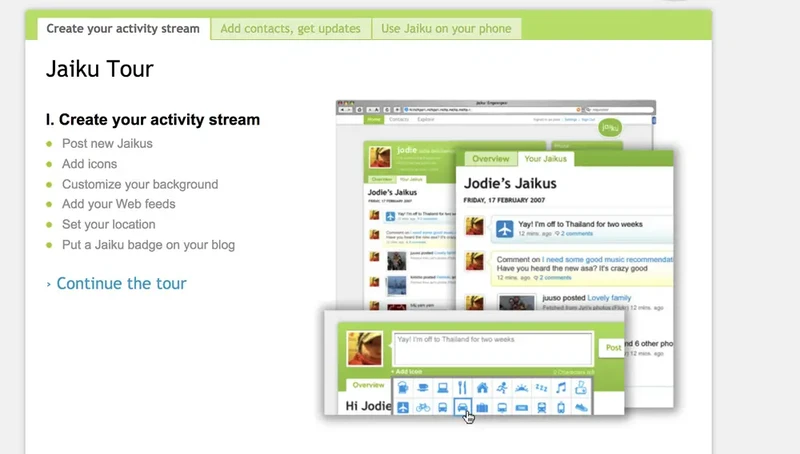Viewport: 800px width, 454px height.
Task: Expand the Add icon picker
Action: tap(409, 370)
